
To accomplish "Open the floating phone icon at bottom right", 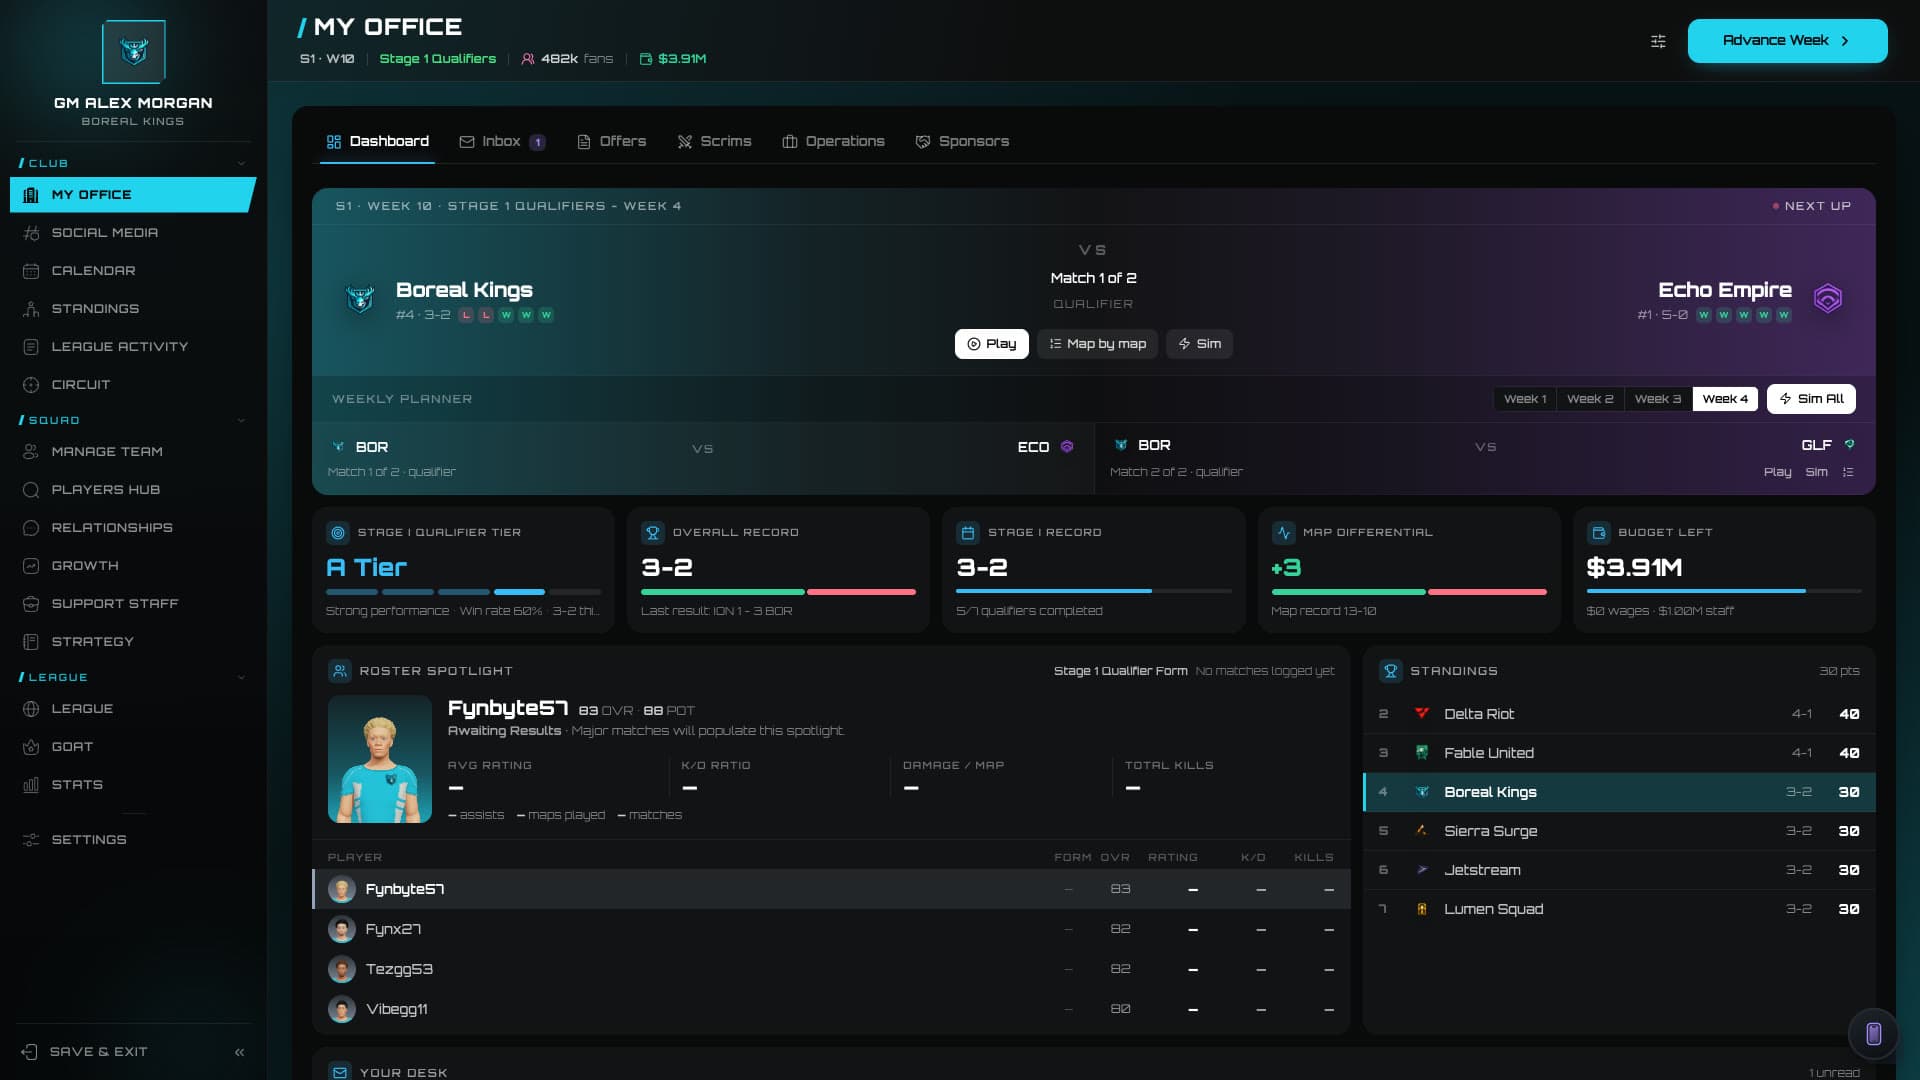I will (x=1873, y=1034).
